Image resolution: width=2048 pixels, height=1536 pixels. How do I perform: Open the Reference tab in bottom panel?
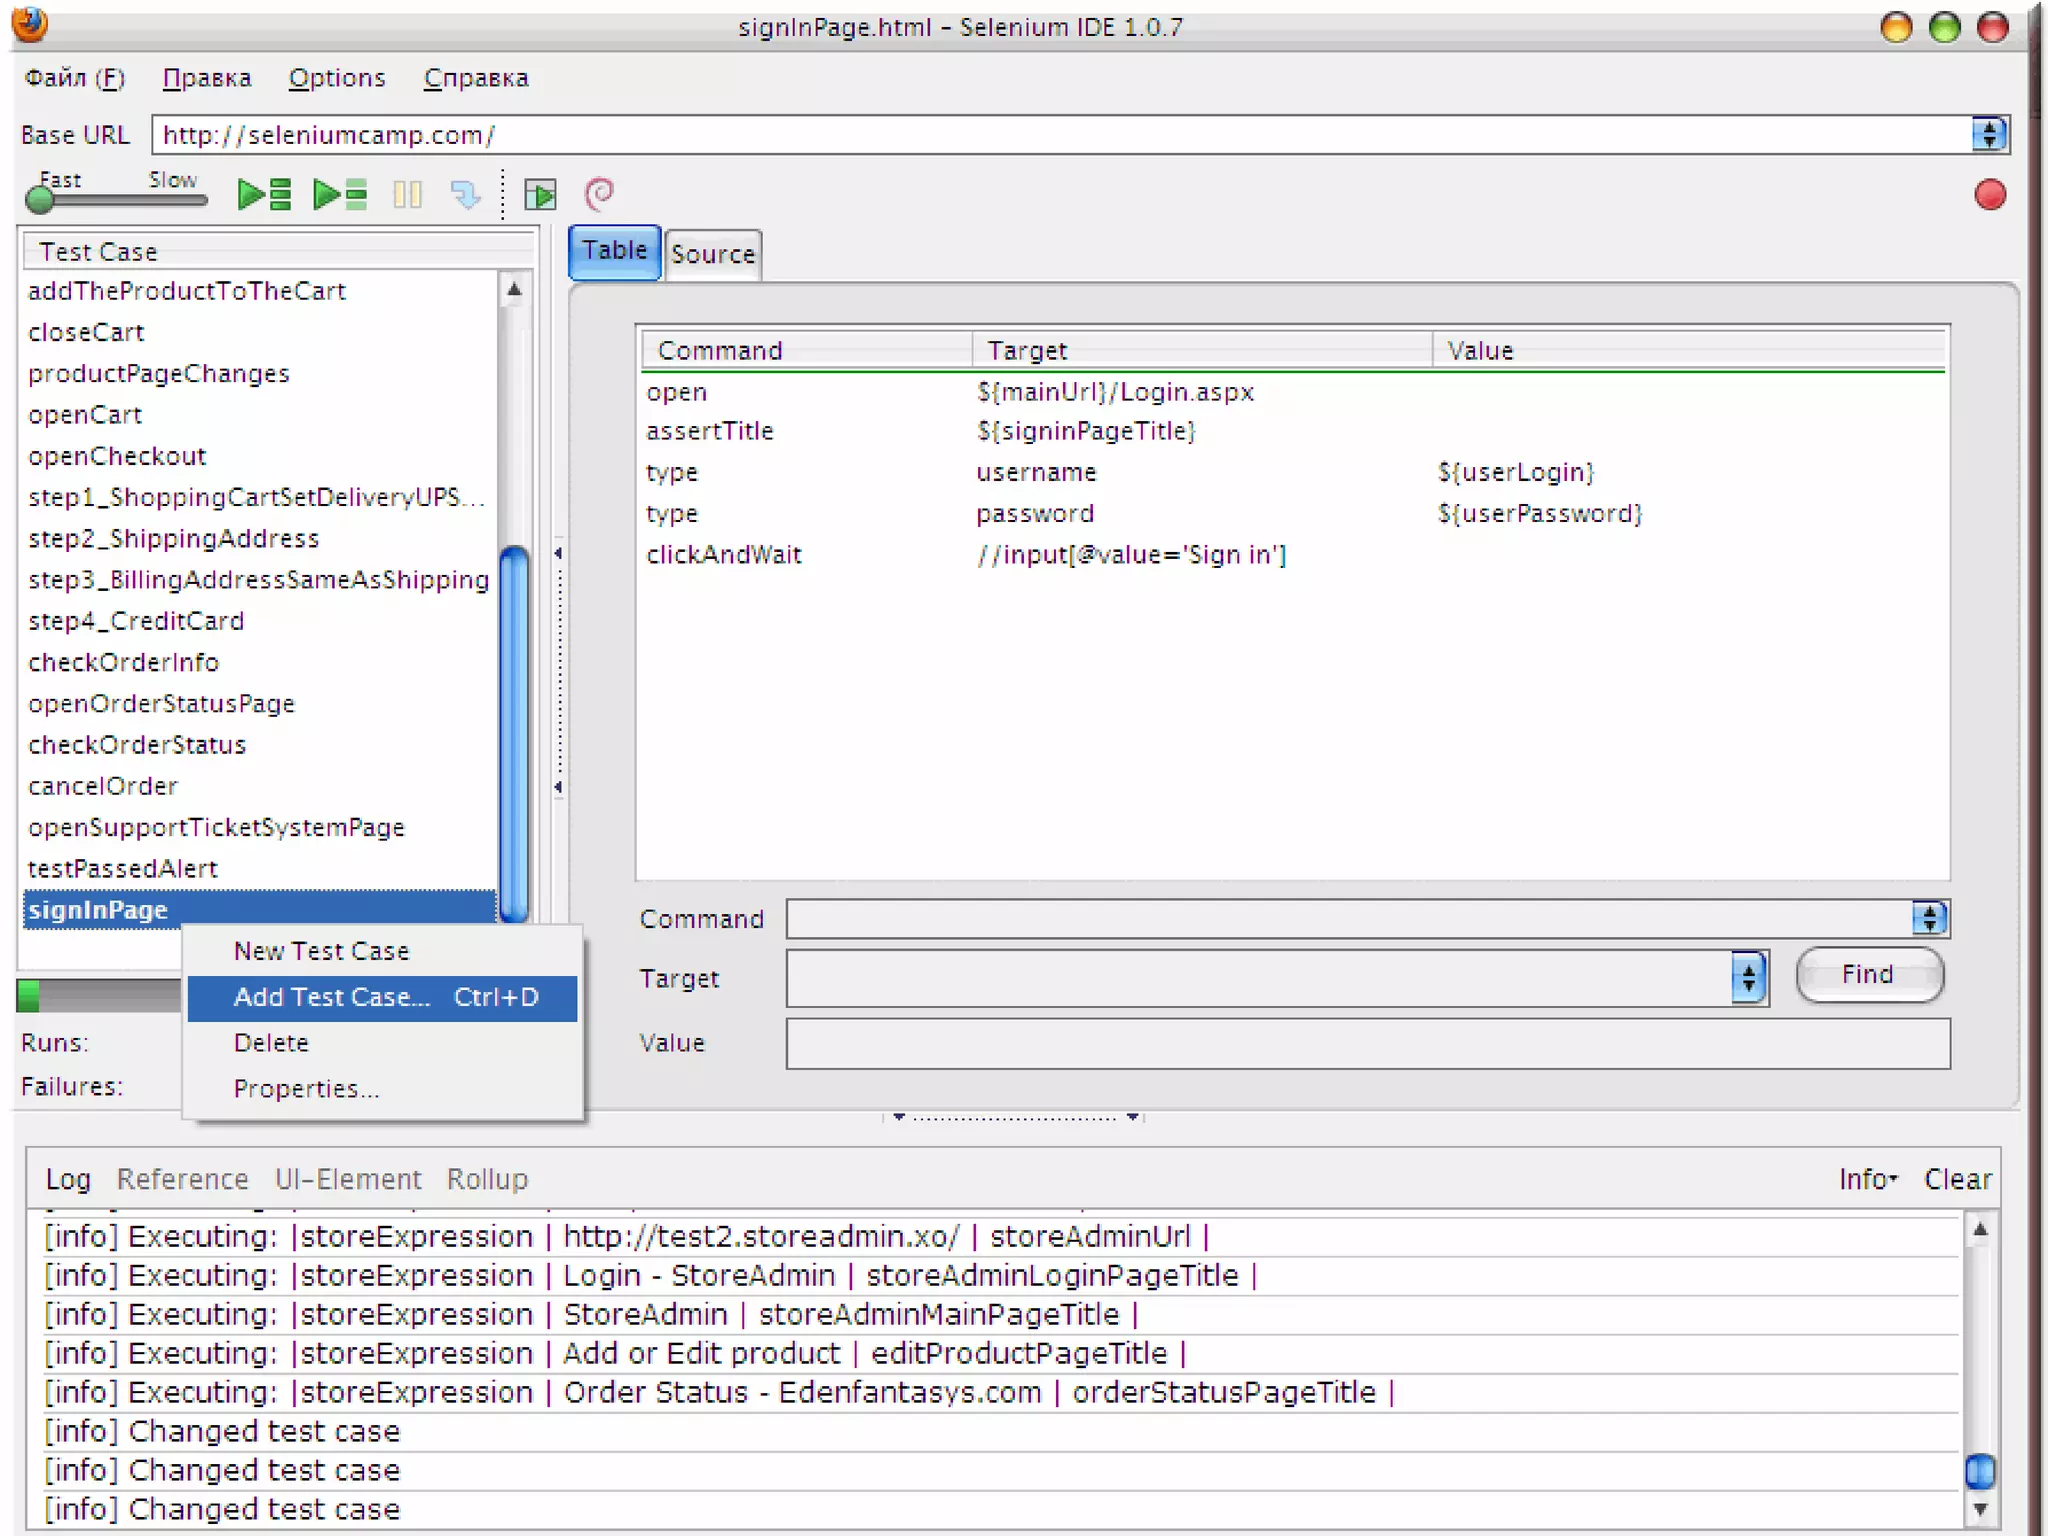point(182,1179)
